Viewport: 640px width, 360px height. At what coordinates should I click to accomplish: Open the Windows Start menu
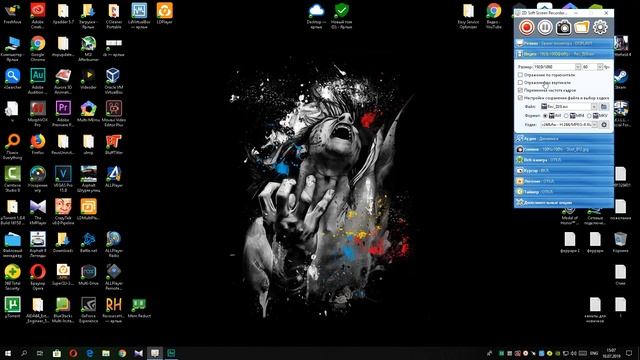coord(8,353)
